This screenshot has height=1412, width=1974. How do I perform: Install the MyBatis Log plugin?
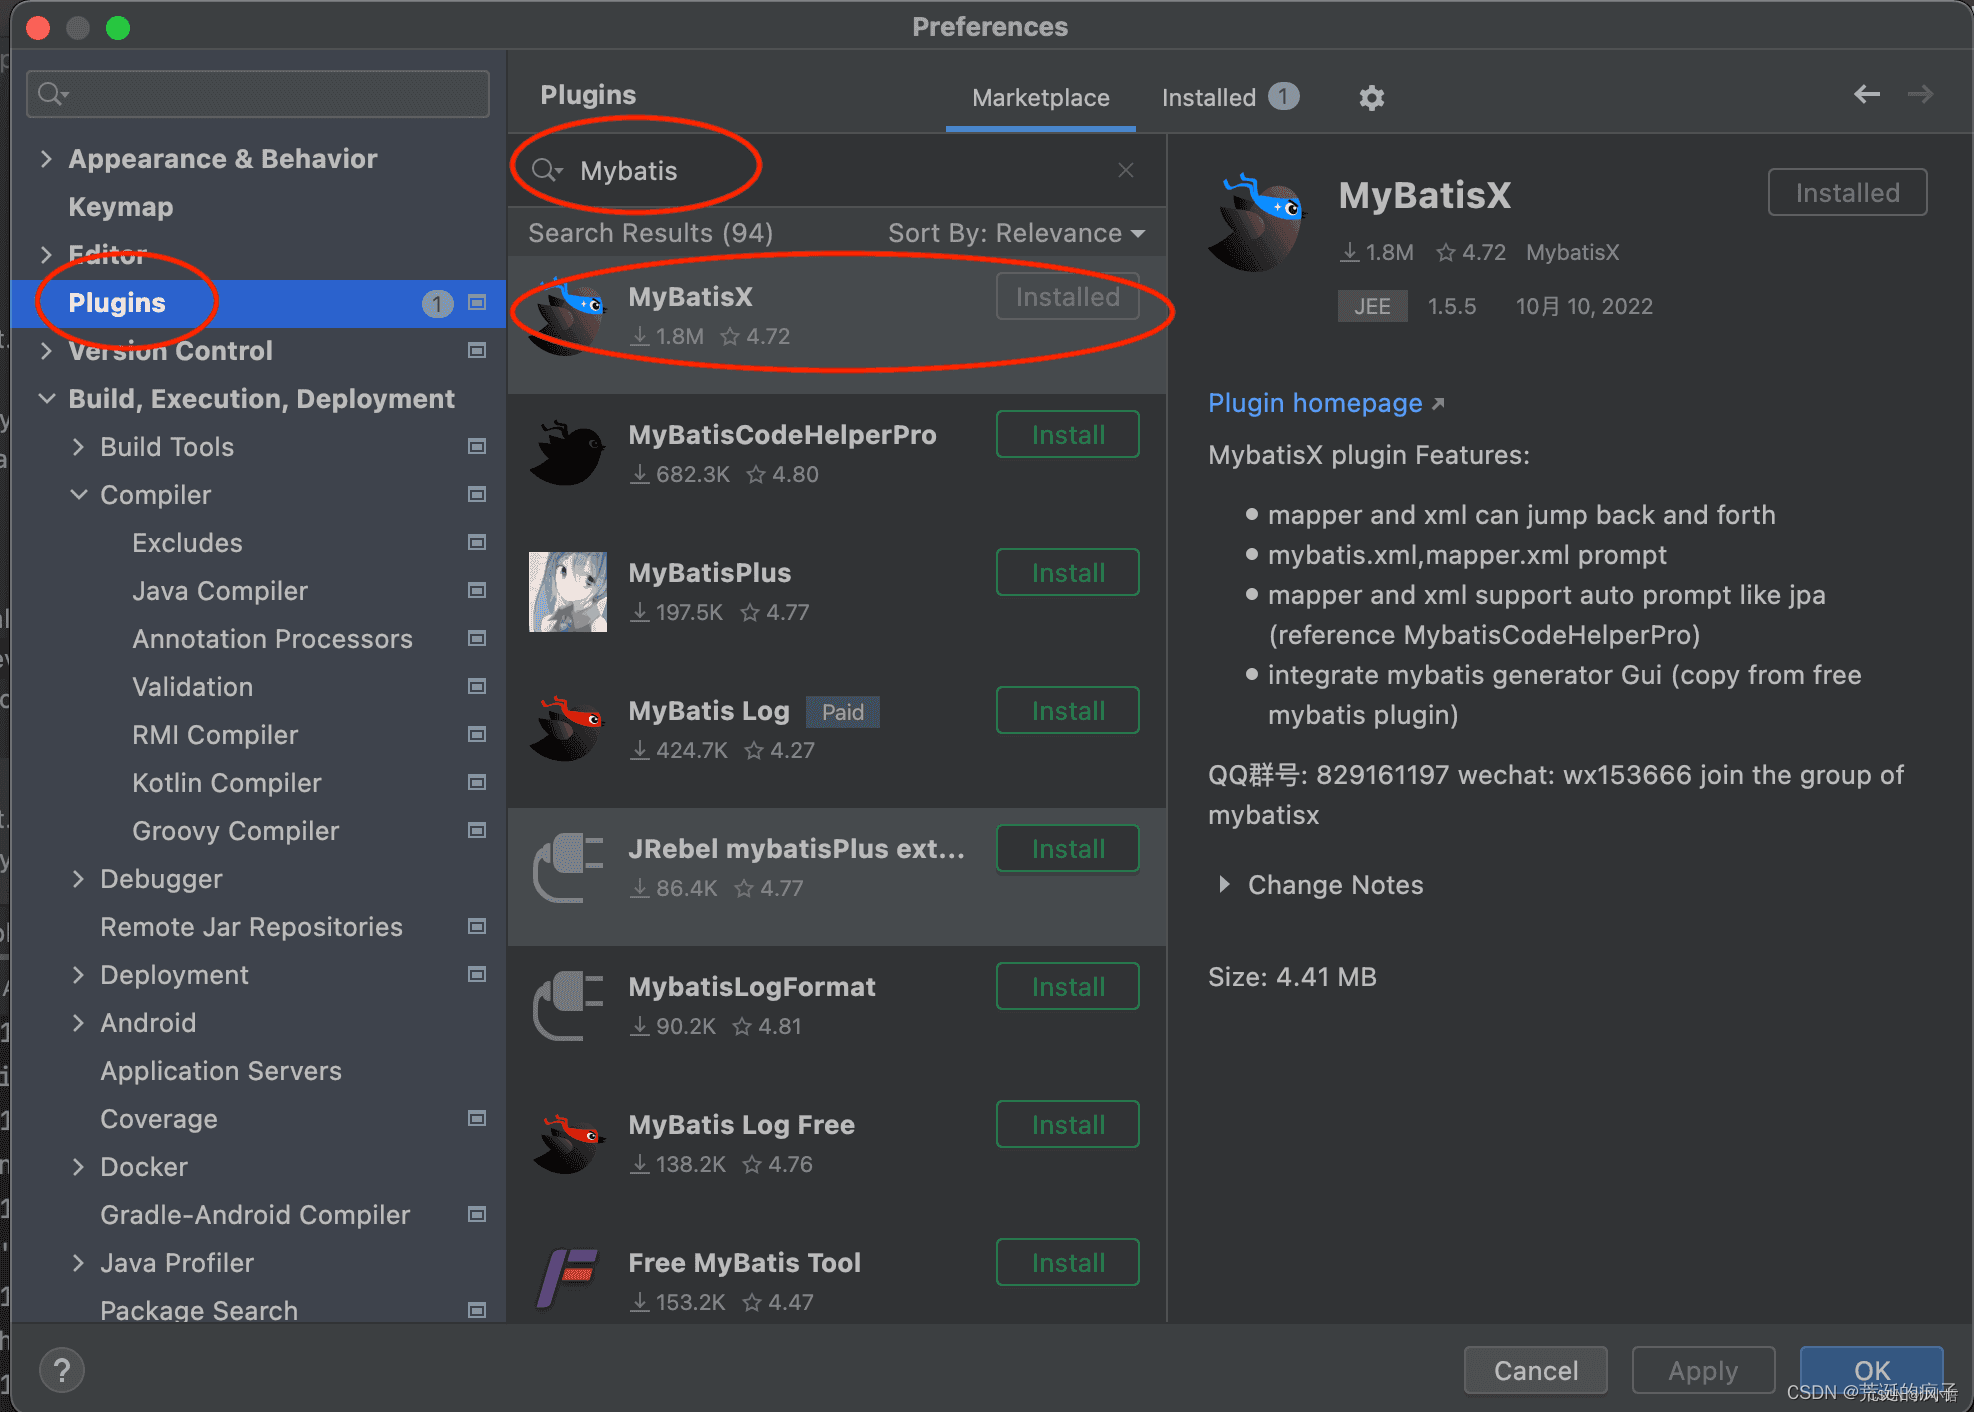[x=1067, y=711]
